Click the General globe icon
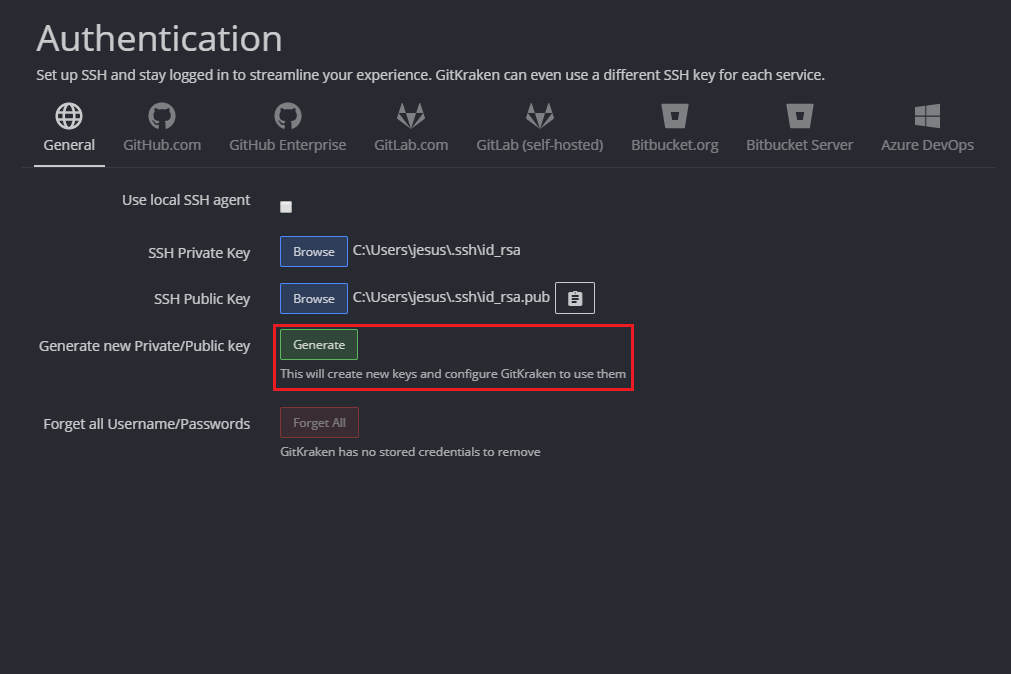1011x674 pixels. pos(69,116)
